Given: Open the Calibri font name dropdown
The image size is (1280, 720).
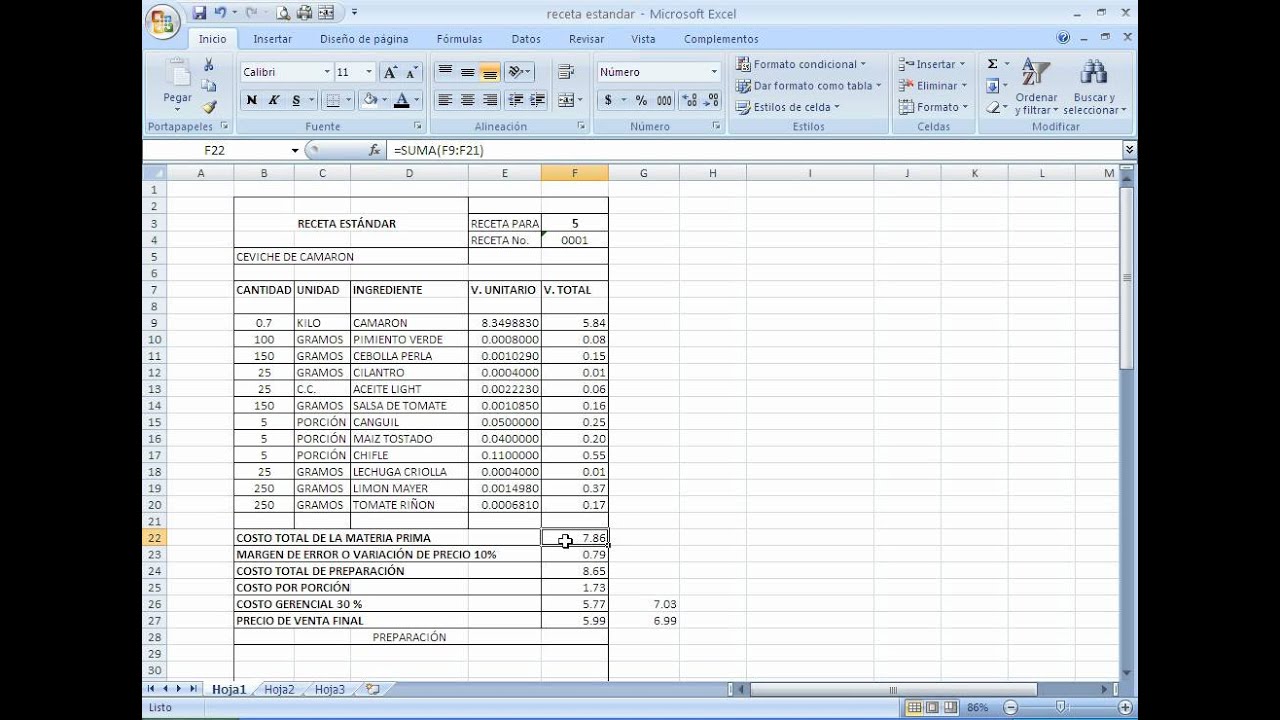Looking at the screenshot, I should coord(327,72).
